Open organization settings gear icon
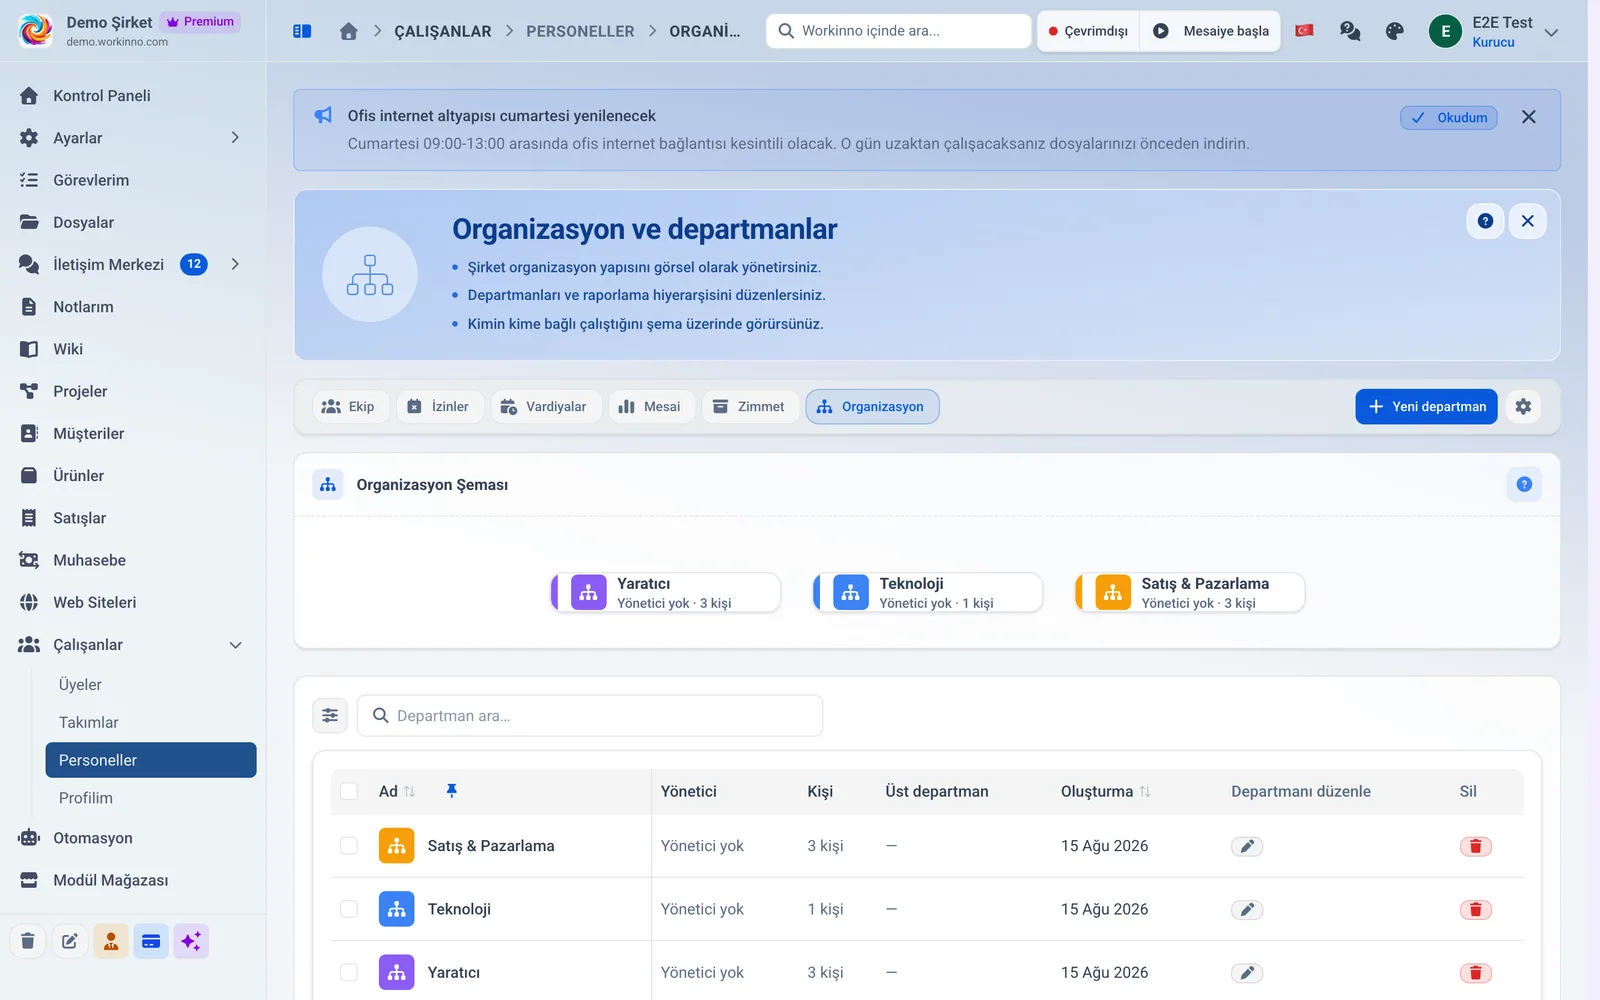 click(x=1523, y=407)
